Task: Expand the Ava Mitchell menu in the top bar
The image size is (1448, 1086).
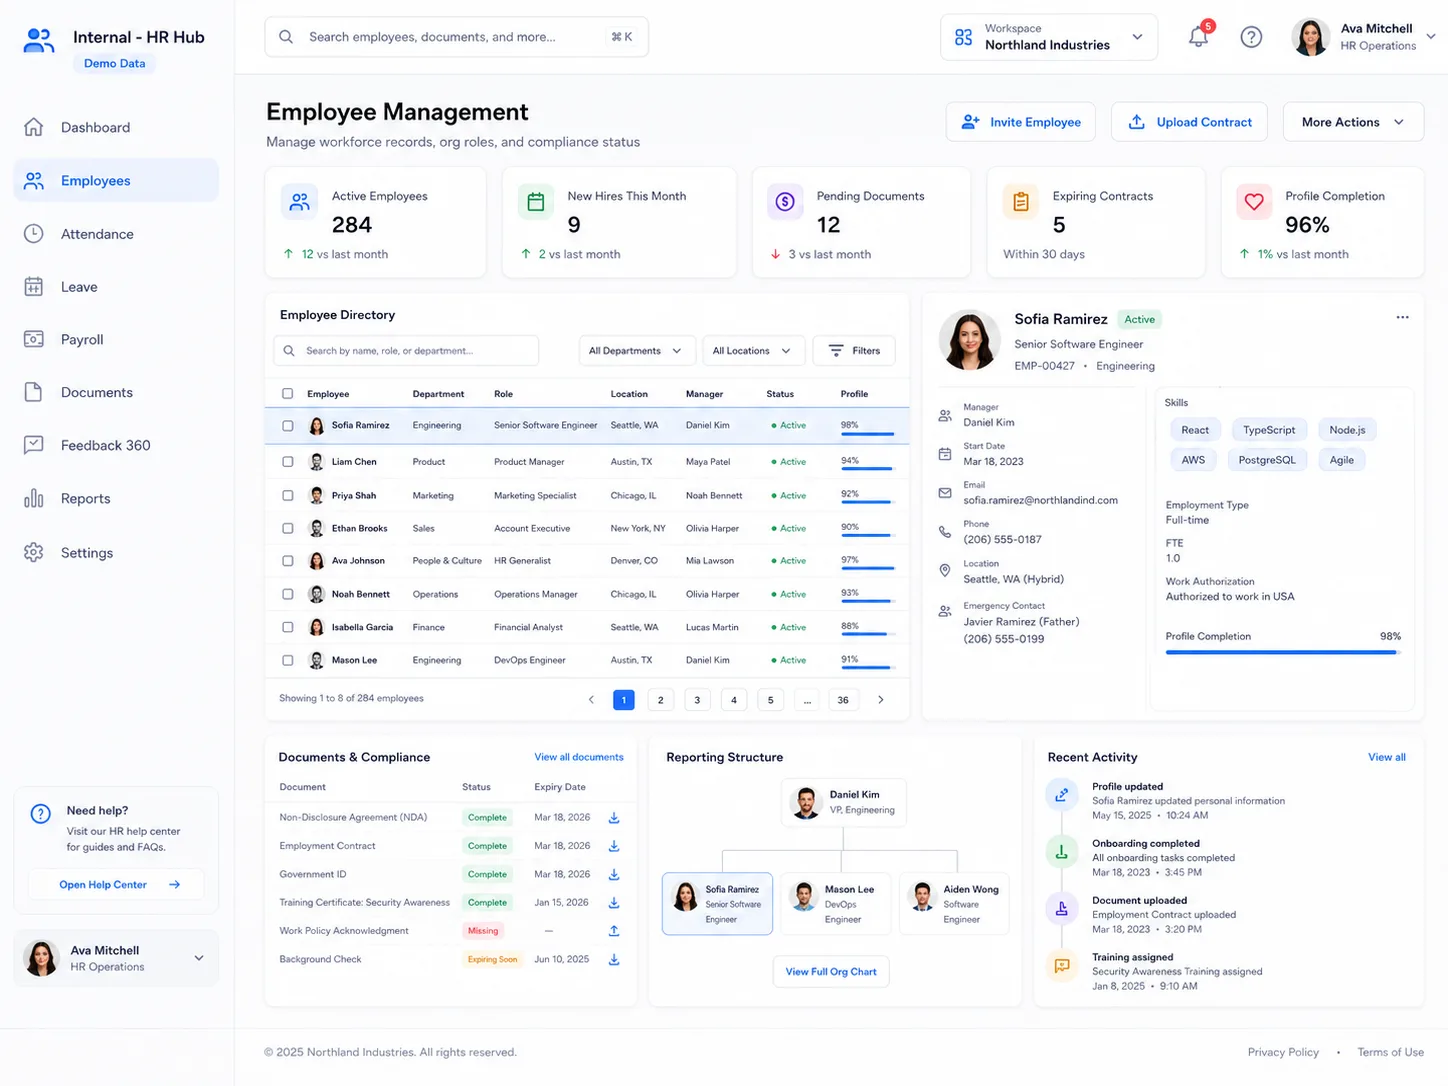Action: tap(1366, 37)
